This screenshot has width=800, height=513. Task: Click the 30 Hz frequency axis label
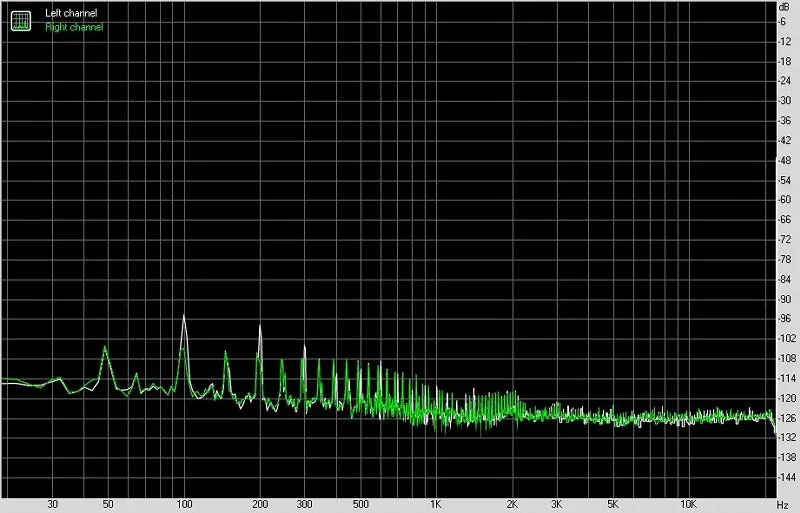pos(53,504)
